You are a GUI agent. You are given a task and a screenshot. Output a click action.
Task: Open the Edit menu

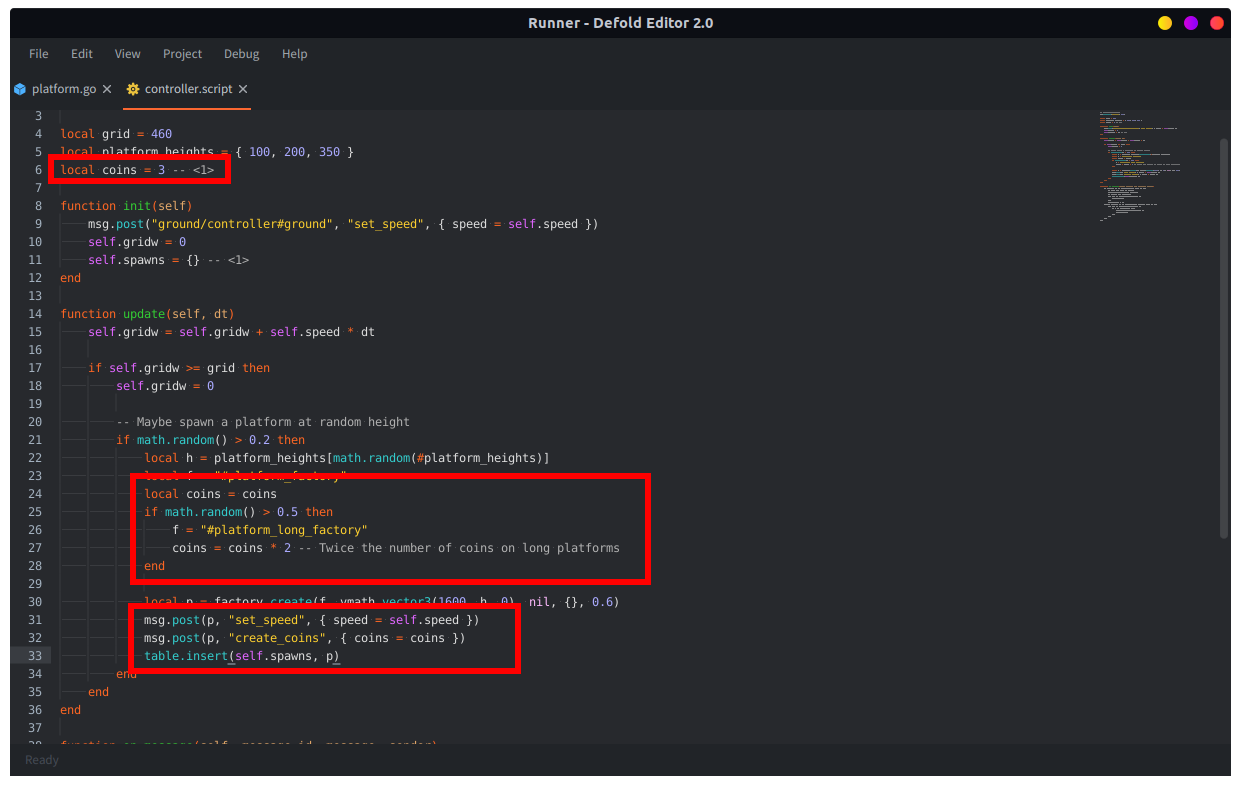point(82,54)
